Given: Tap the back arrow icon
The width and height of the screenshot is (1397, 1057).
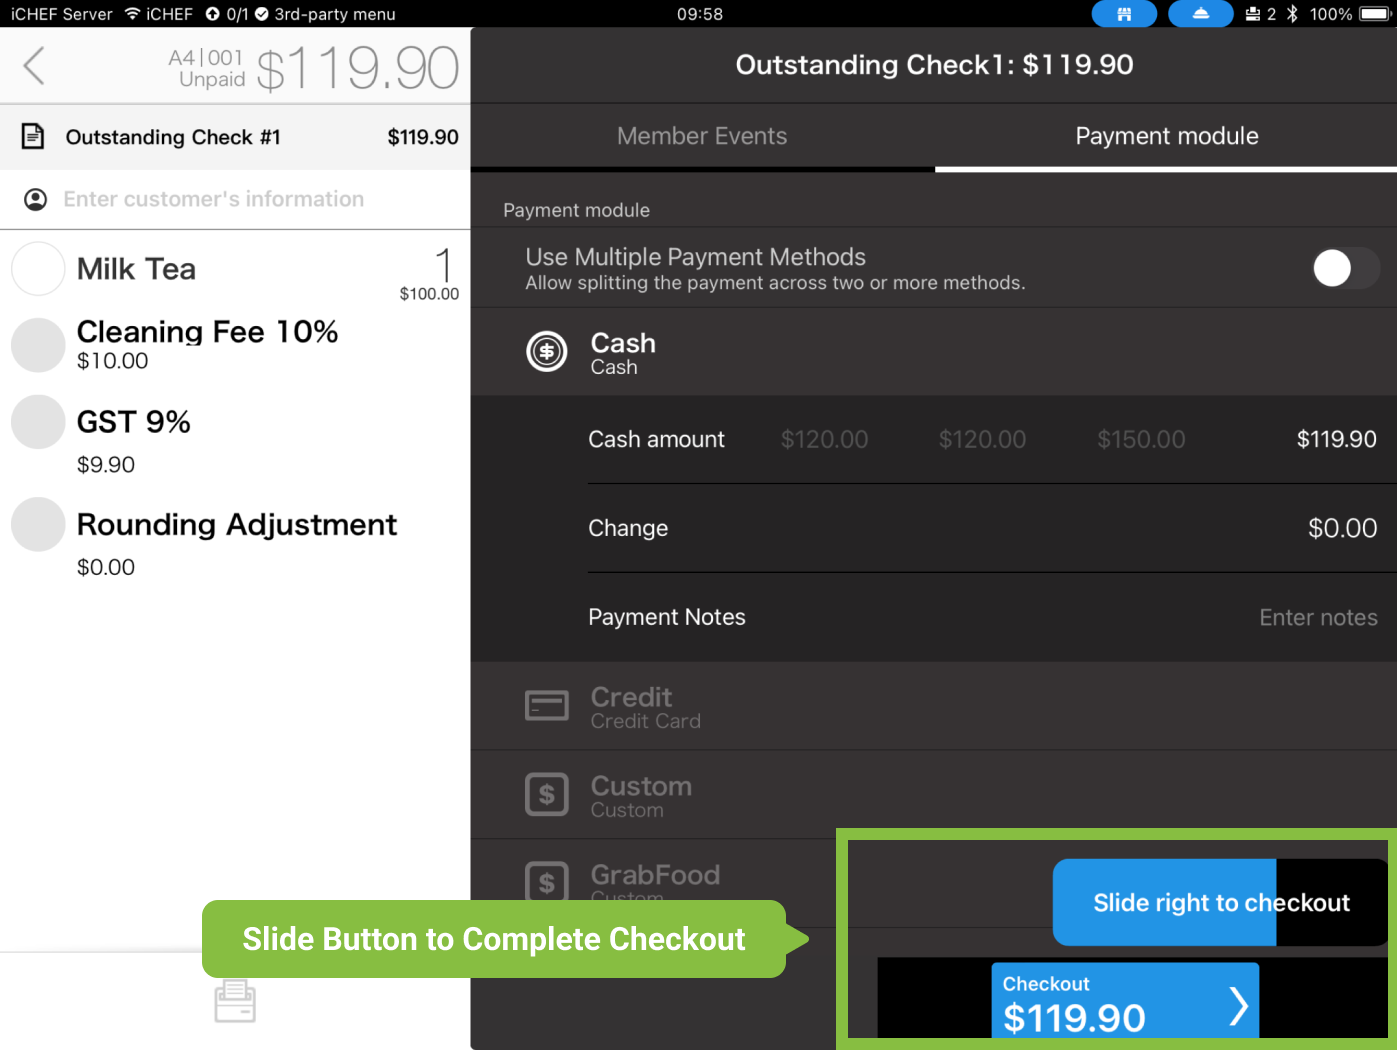Looking at the screenshot, I should (34, 66).
